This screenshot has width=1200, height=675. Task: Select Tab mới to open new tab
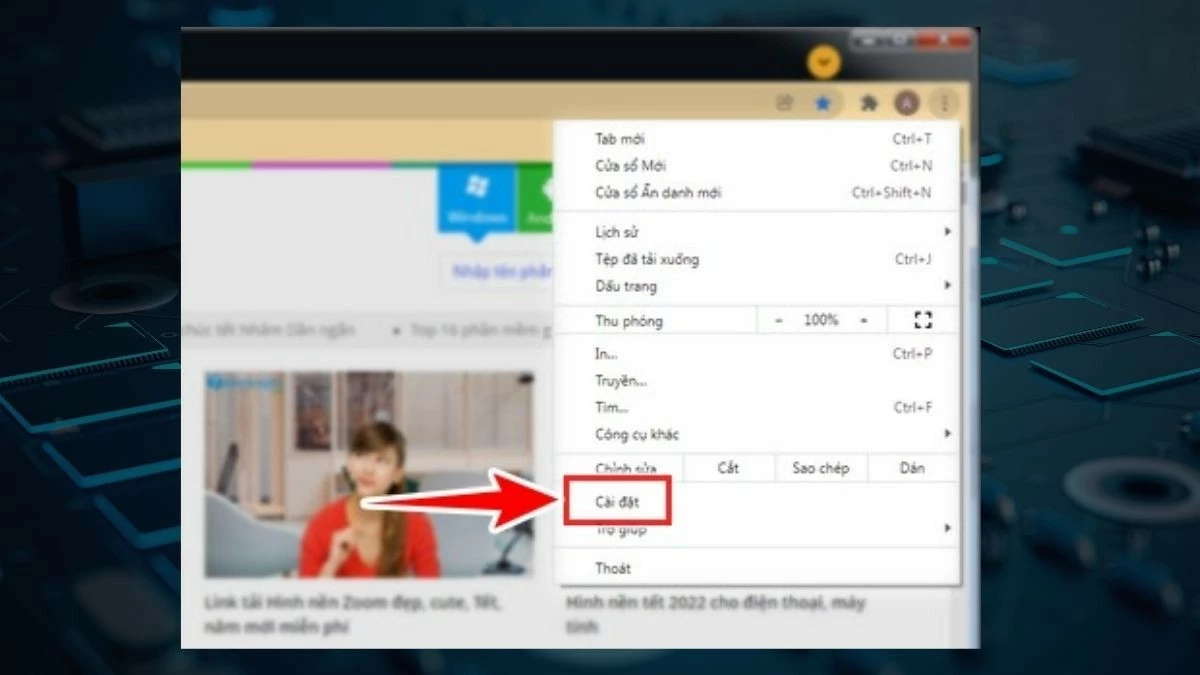click(x=700, y=138)
